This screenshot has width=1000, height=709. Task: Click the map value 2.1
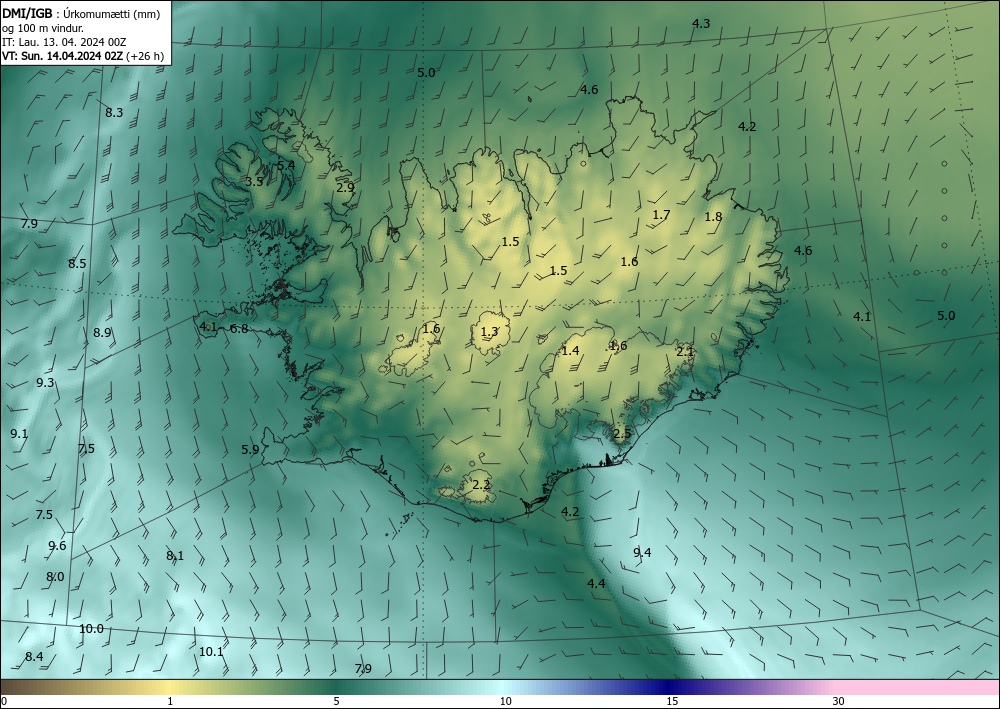click(684, 351)
